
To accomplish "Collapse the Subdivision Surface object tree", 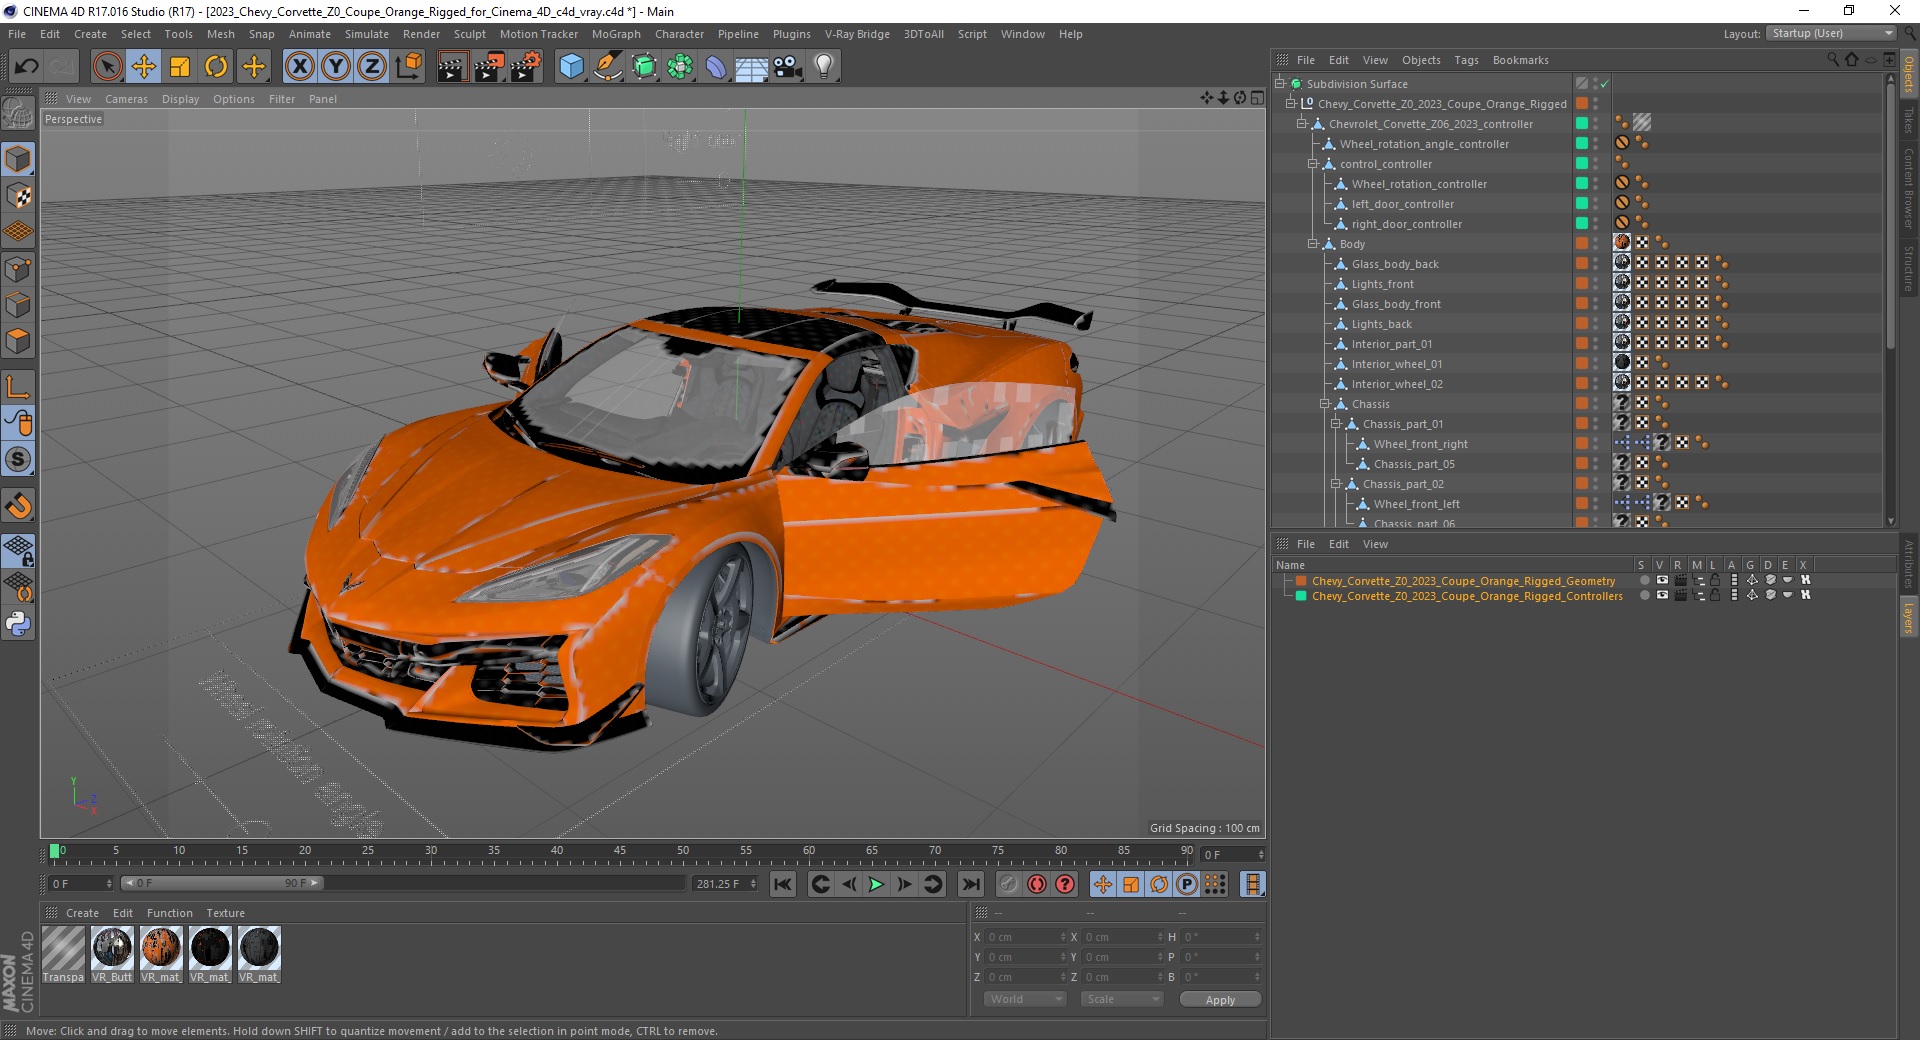I will 1279,84.
